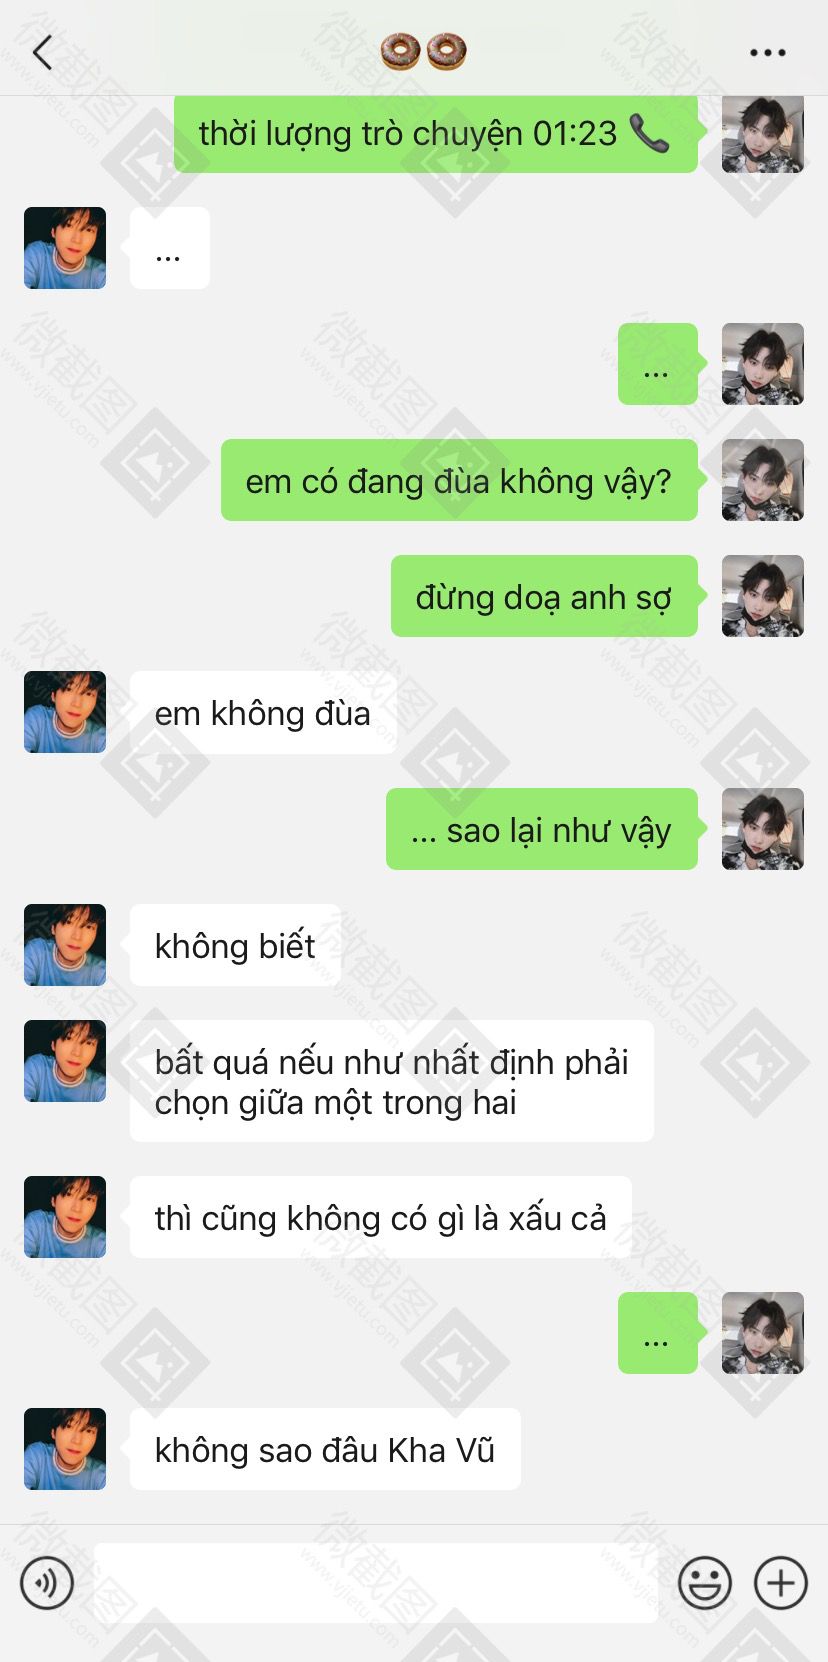Viewport: 828px width, 1662px height.
Task: Tap the plus icon for more attachments
Action: coord(781,1583)
